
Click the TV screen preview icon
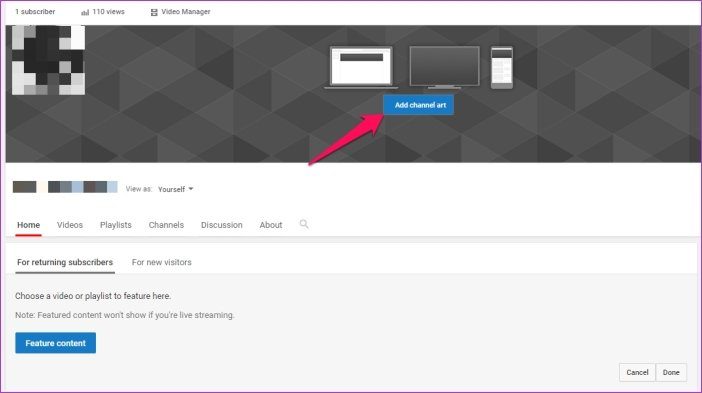click(x=444, y=67)
